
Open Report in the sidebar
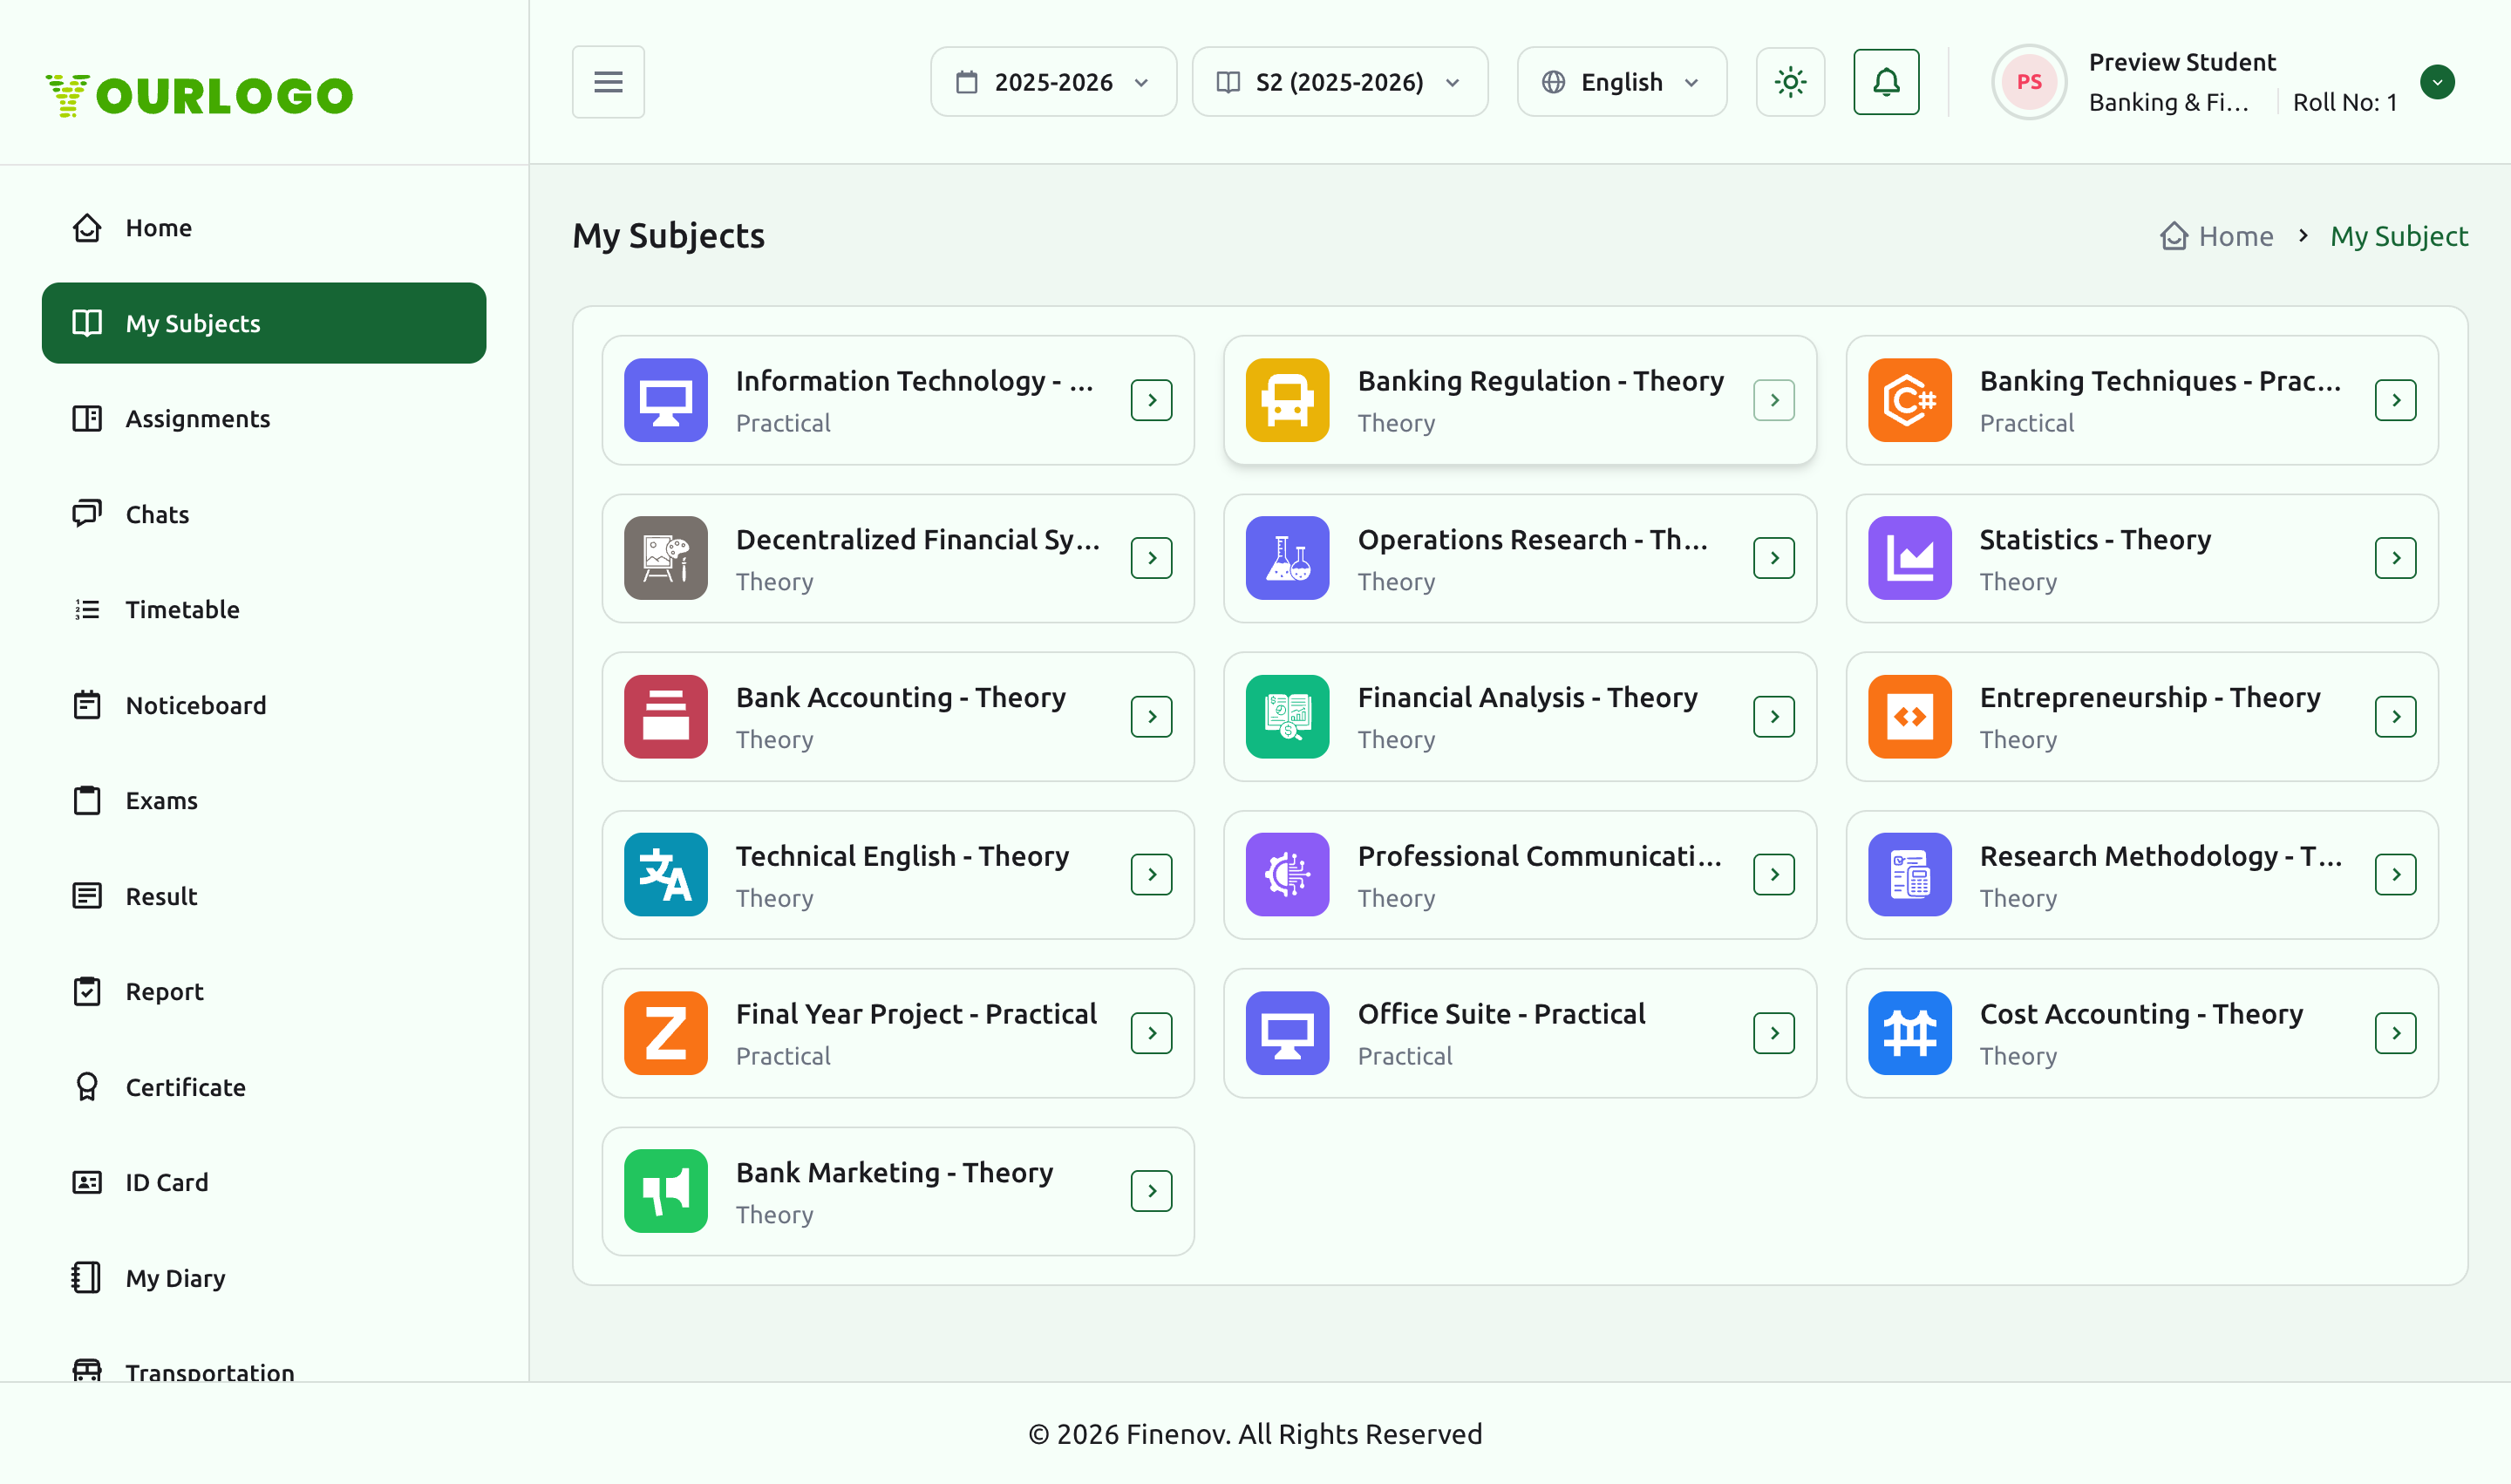[x=264, y=992]
